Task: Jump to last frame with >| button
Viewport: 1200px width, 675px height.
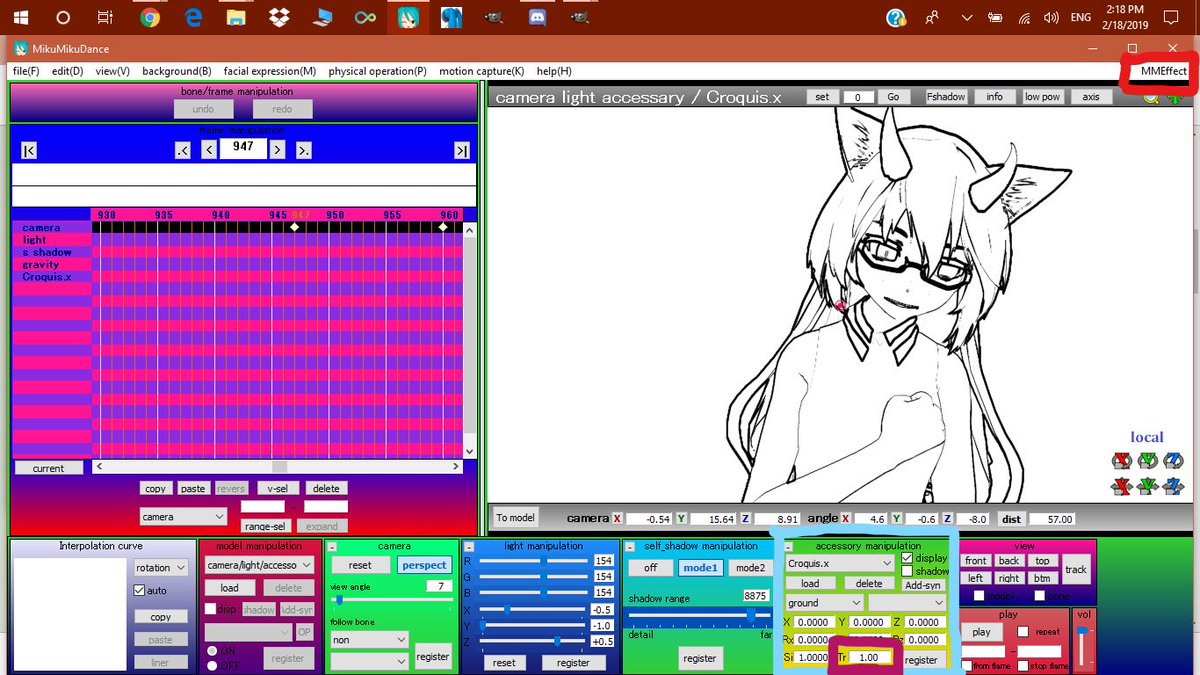Action: click(x=461, y=150)
